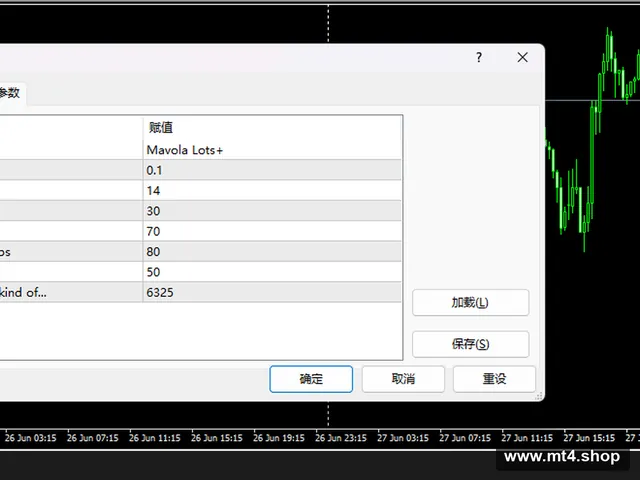Click the 'kind of...' parameter name cell

click(71, 293)
